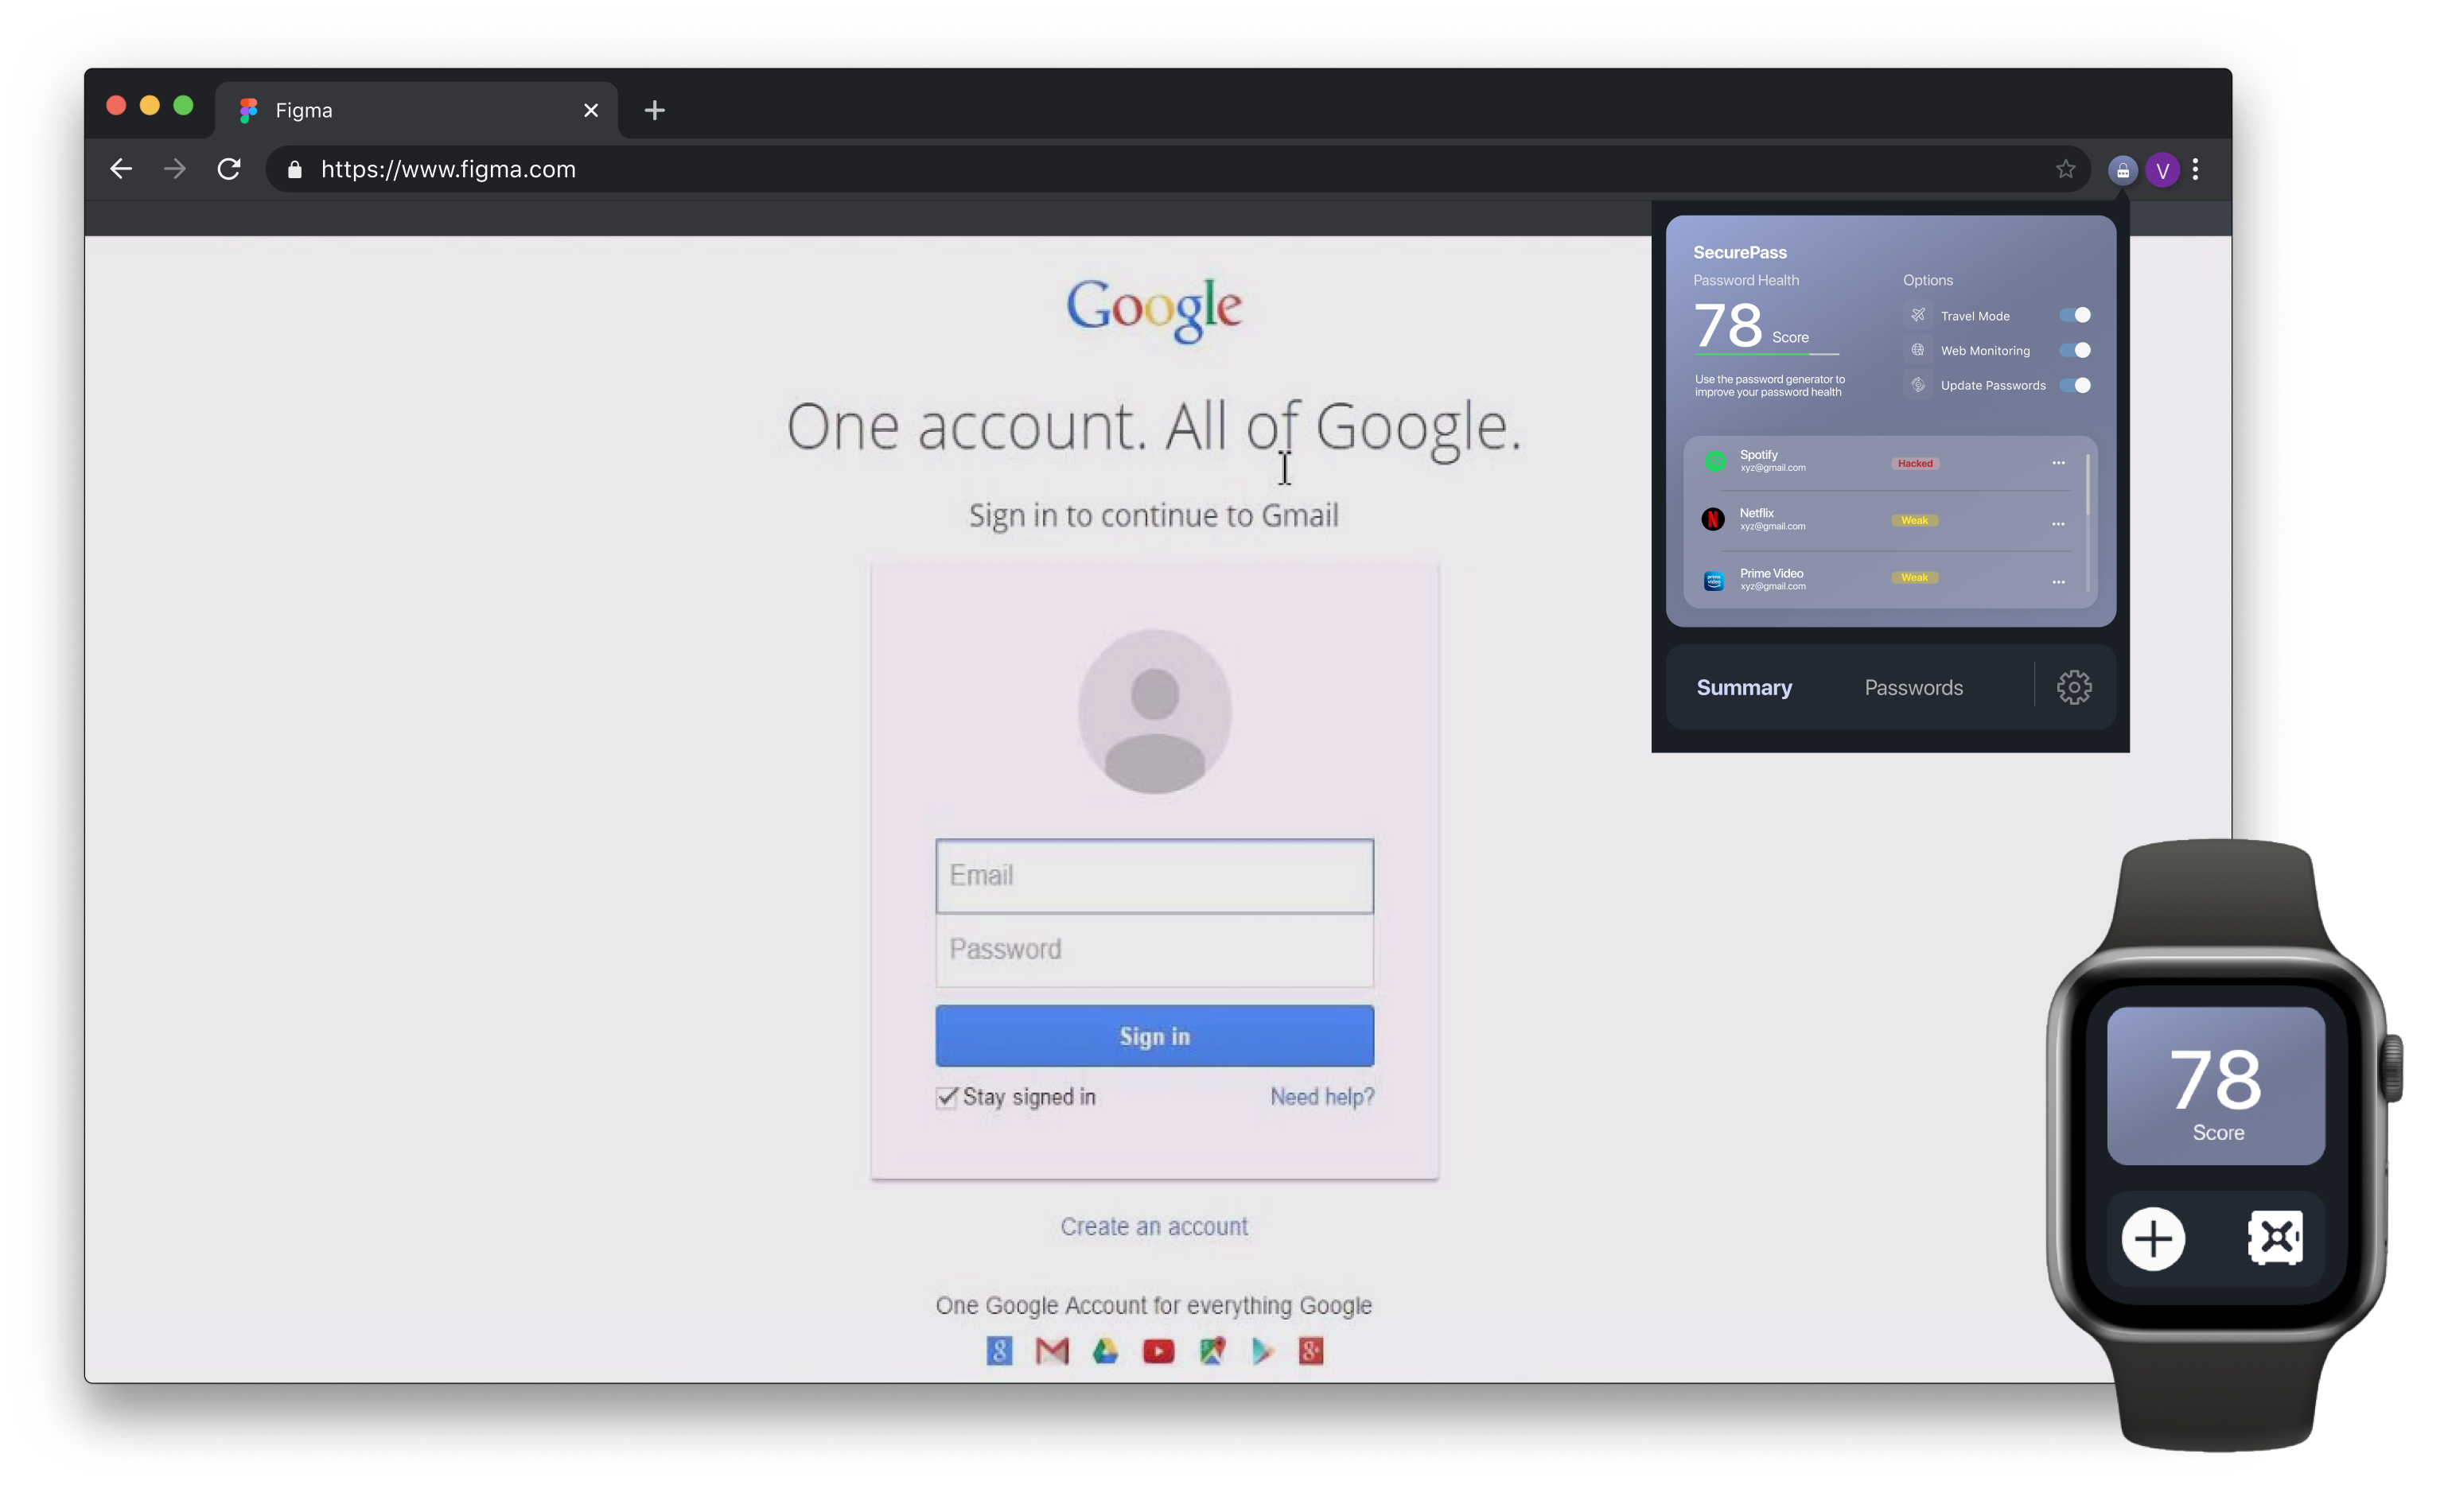Switch to the Passwords tab

[x=1914, y=687]
